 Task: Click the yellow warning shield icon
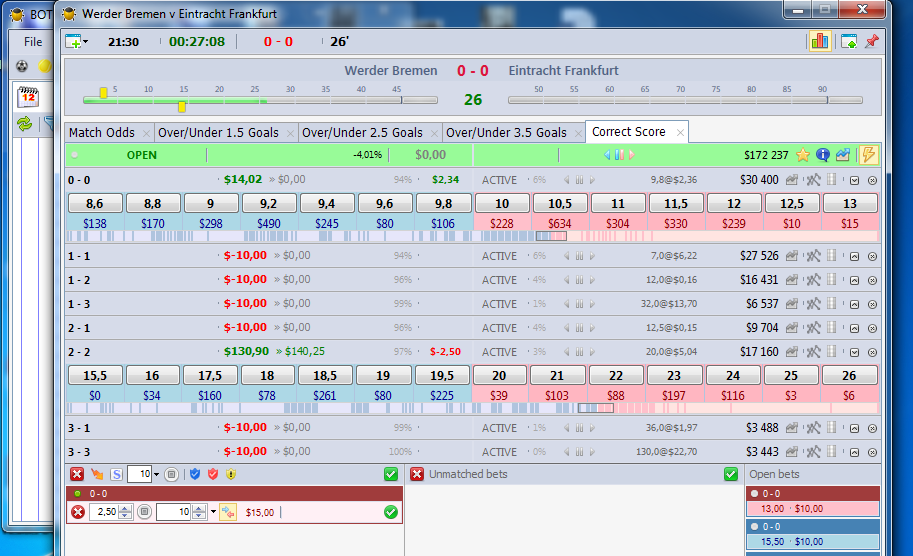pos(231,474)
